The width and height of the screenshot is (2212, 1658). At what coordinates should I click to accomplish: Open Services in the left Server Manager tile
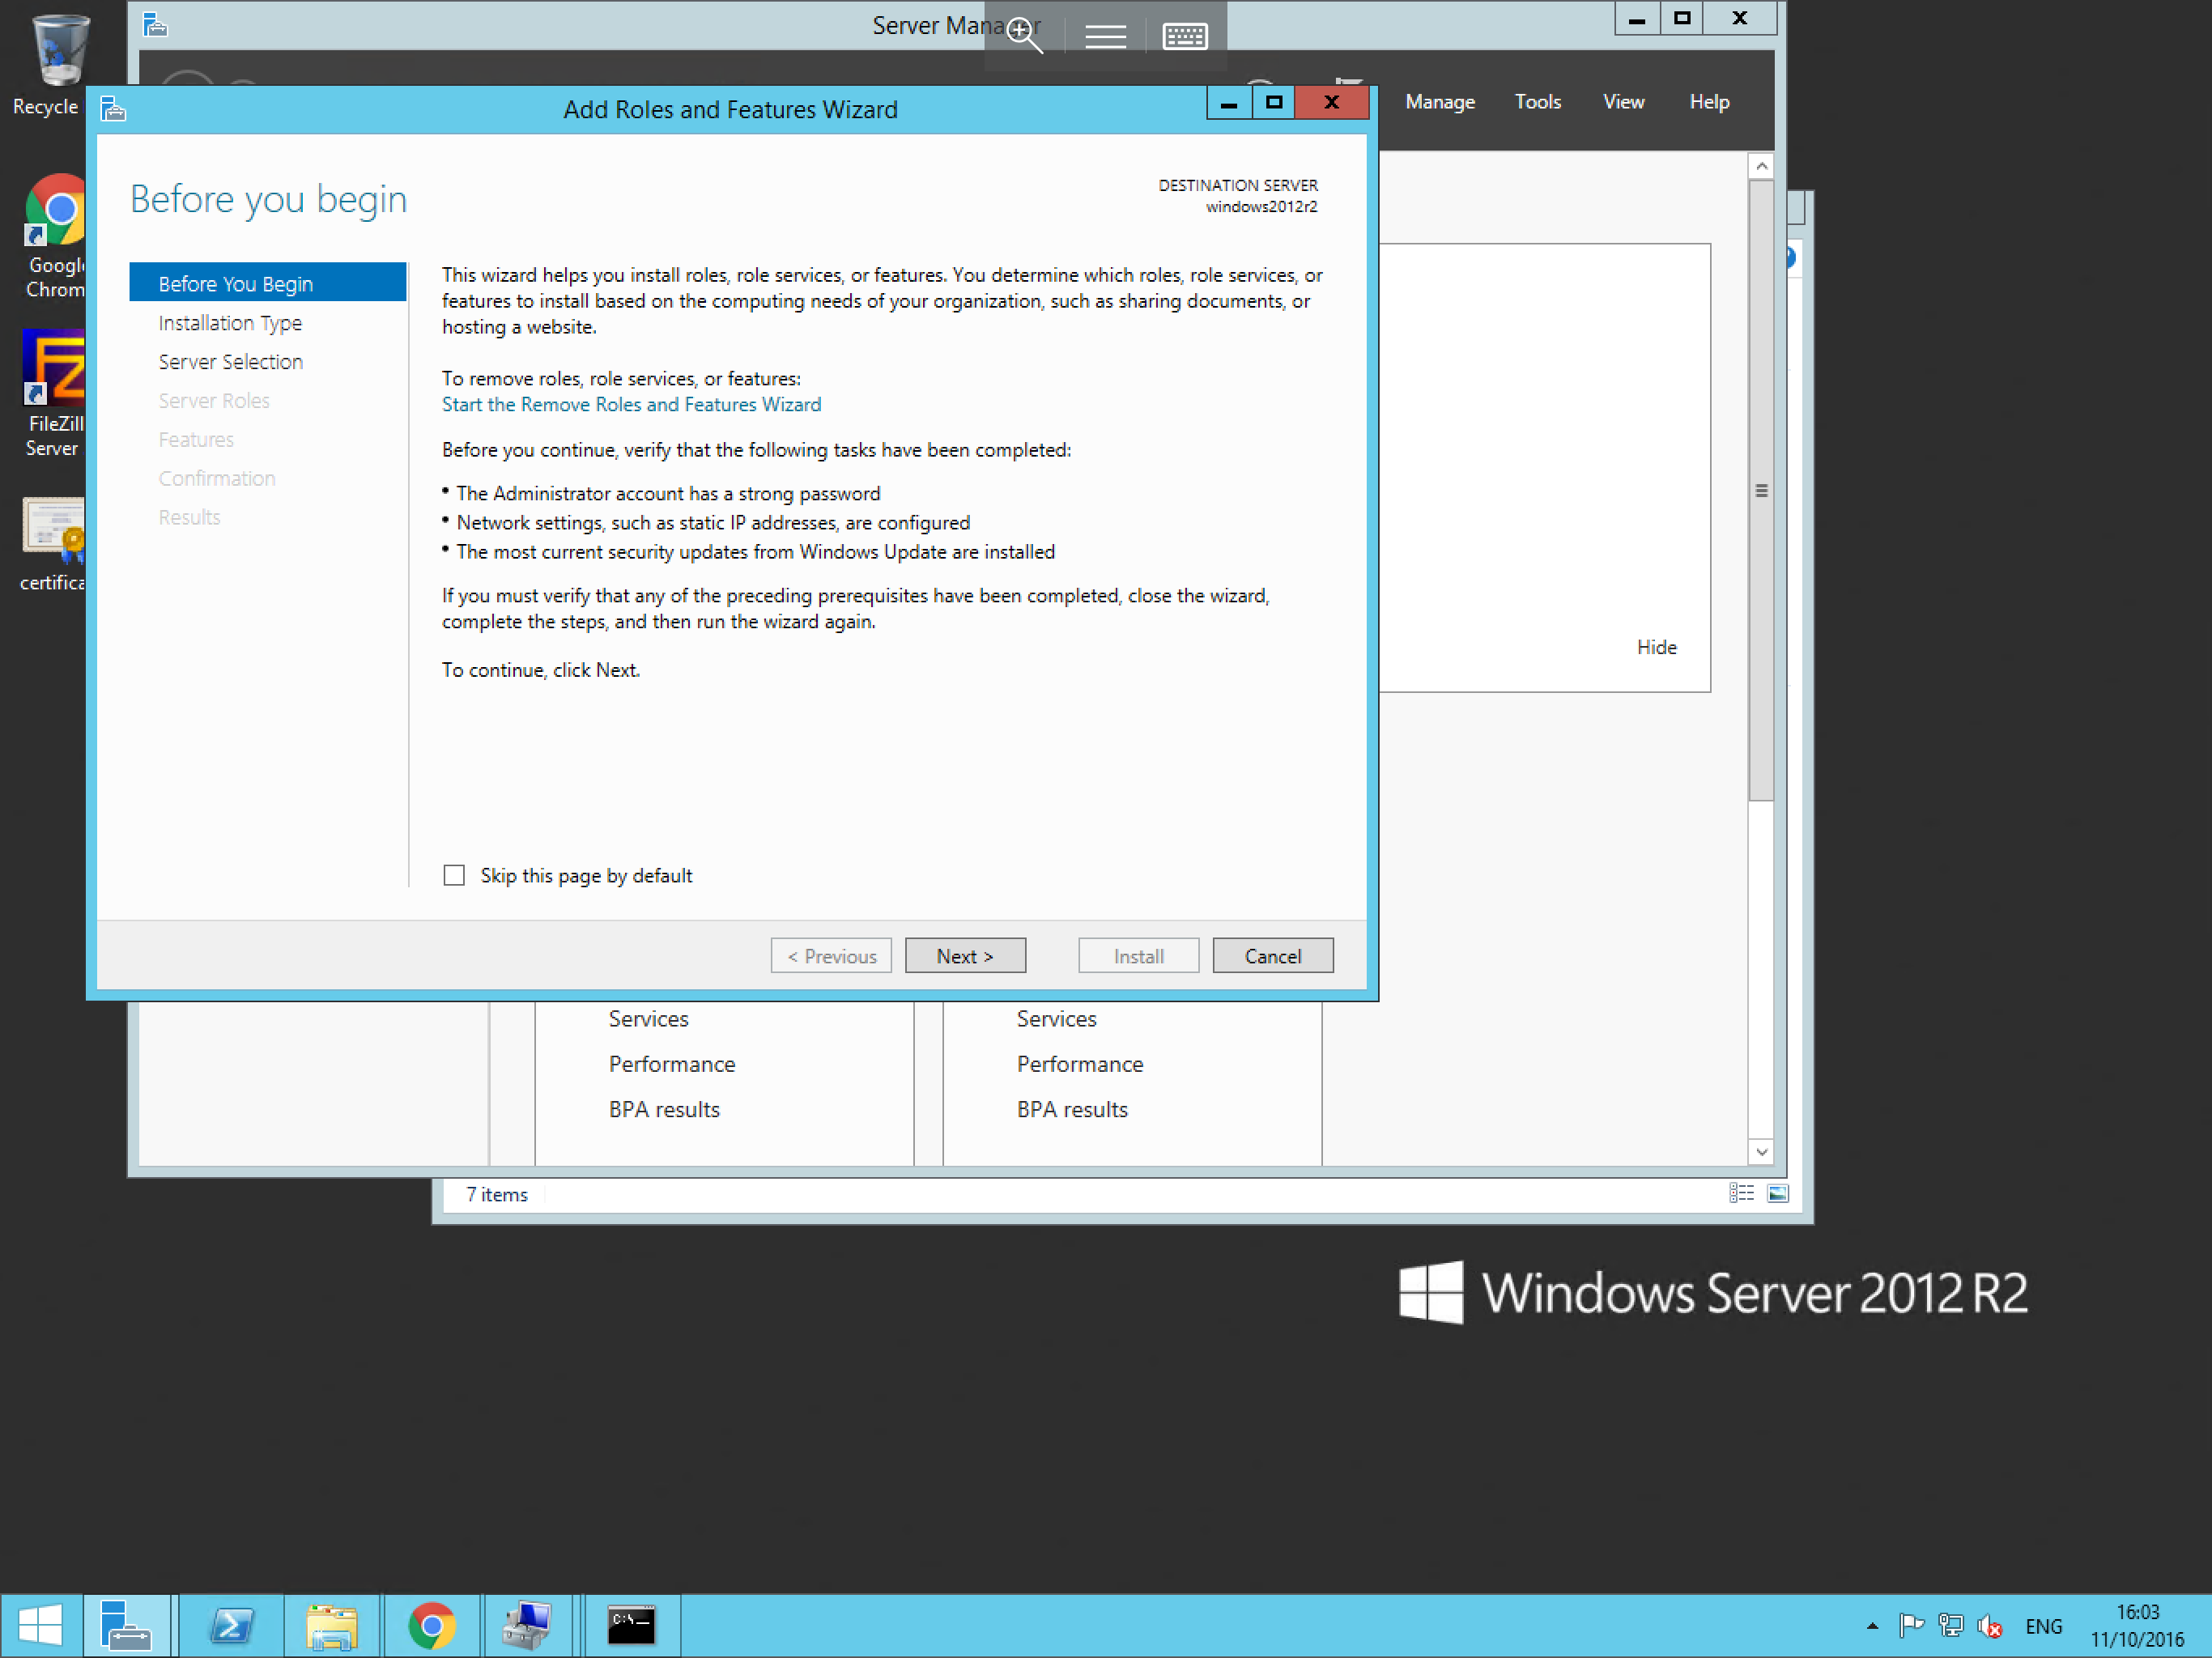coord(648,1018)
